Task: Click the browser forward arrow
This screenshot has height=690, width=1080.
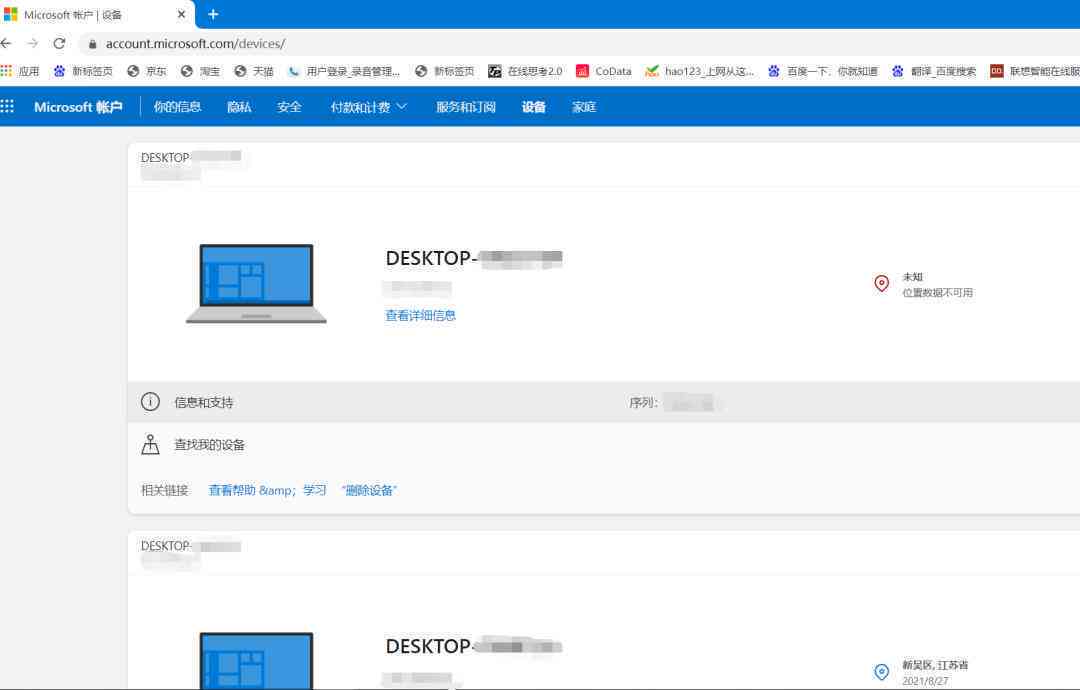Action: [x=32, y=43]
